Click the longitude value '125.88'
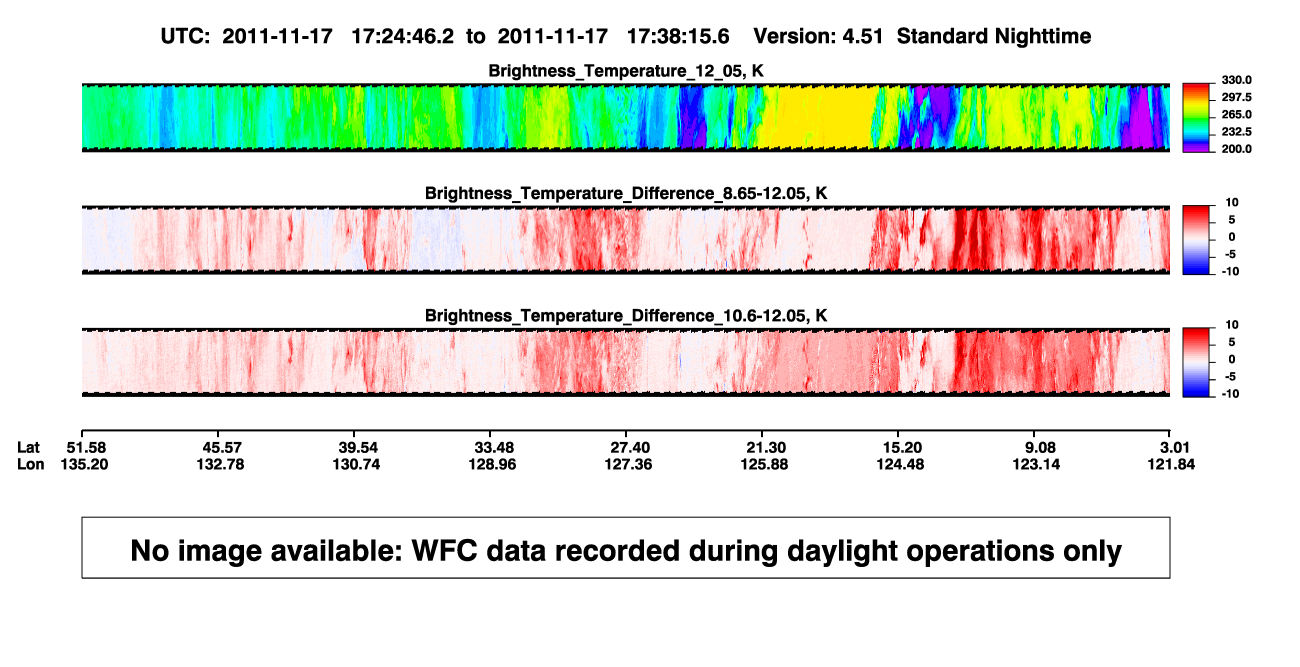 point(764,464)
